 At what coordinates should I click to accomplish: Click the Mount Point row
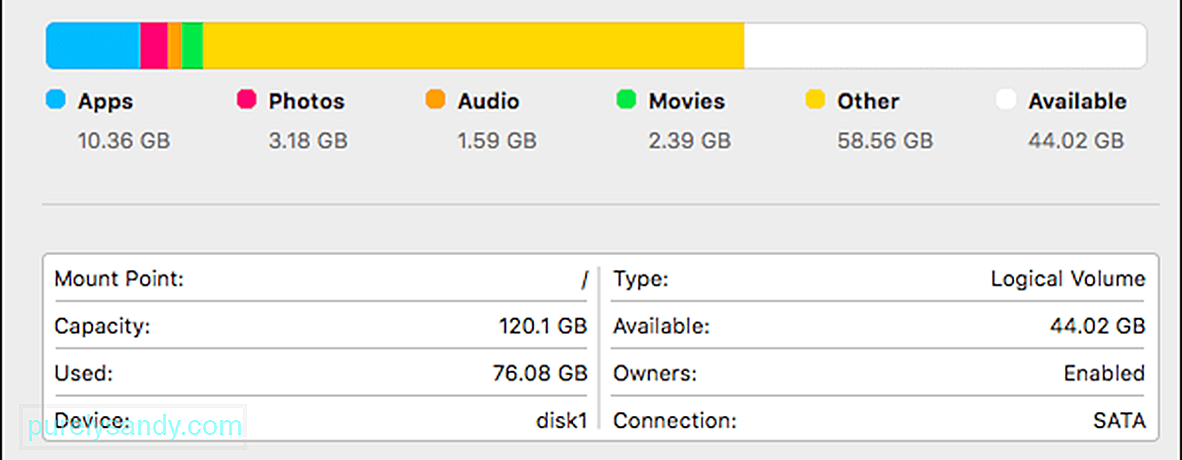[321, 280]
